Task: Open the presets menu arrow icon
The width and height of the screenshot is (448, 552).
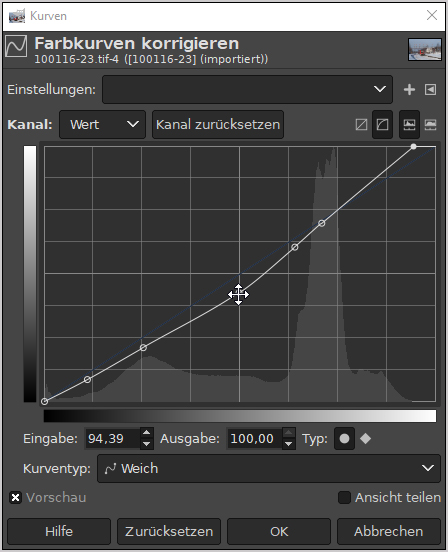Action: coord(430,89)
